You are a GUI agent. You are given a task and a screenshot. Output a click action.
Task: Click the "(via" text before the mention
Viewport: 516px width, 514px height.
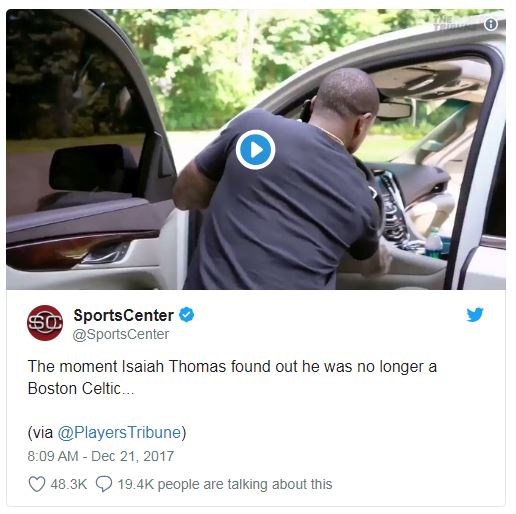click(x=40, y=433)
